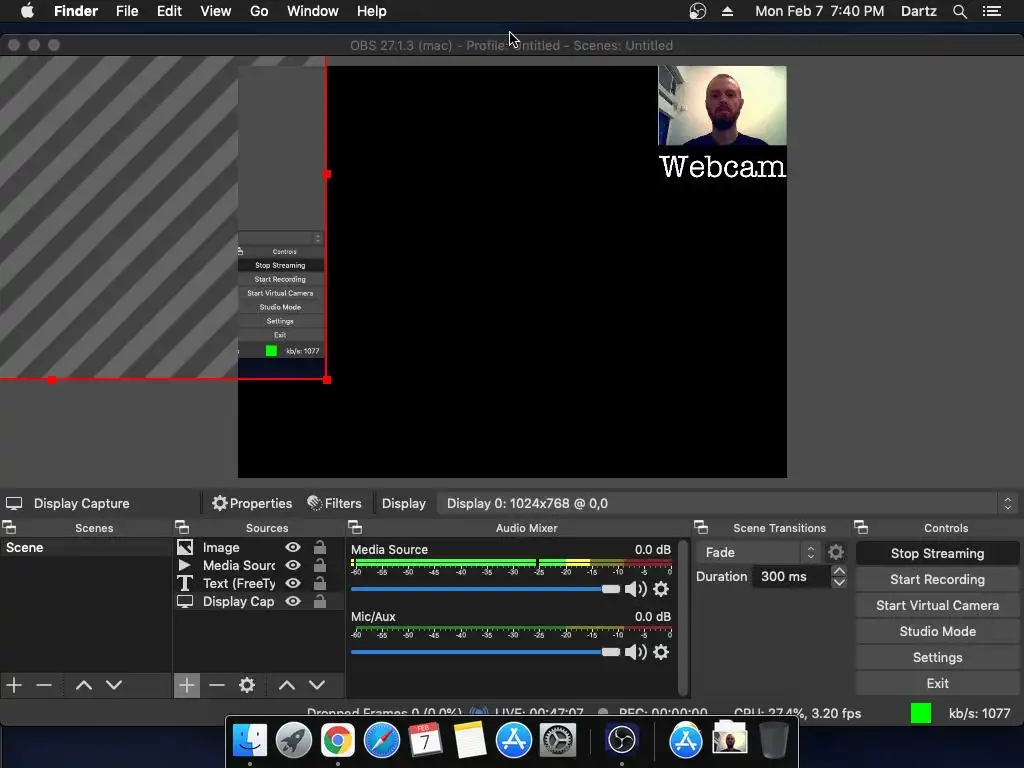This screenshot has height=768, width=1024.
Task: Add a new source with plus icon
Action: coord(187,685)
